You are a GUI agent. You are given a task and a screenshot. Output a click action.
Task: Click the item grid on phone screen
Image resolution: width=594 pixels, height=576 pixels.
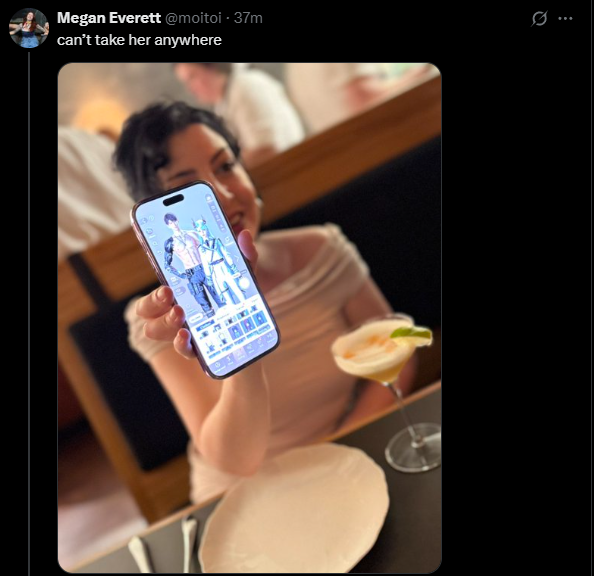click(234, 333)
